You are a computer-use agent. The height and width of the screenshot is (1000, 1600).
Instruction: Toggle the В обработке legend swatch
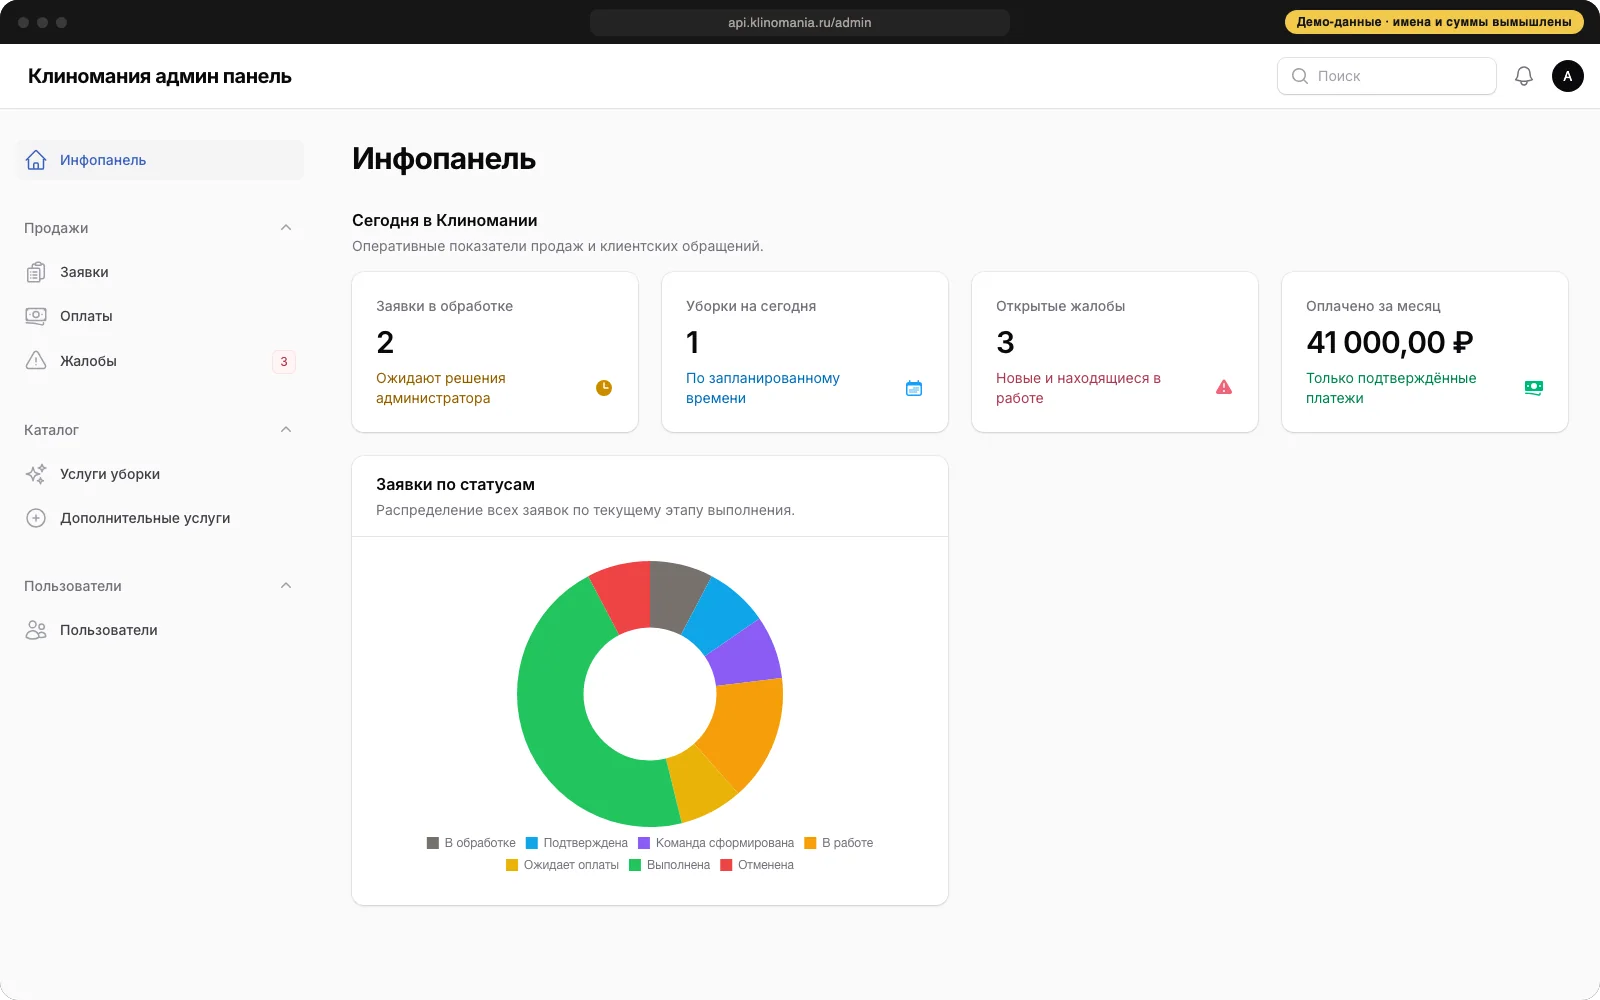(x=433, y=843)
